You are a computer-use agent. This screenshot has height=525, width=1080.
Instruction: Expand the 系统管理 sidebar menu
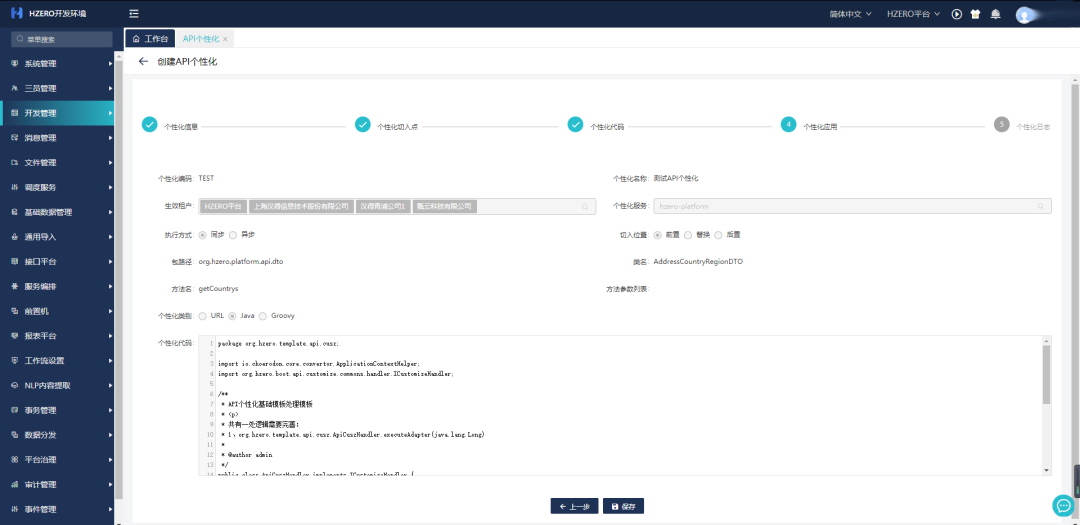(57, 64)
